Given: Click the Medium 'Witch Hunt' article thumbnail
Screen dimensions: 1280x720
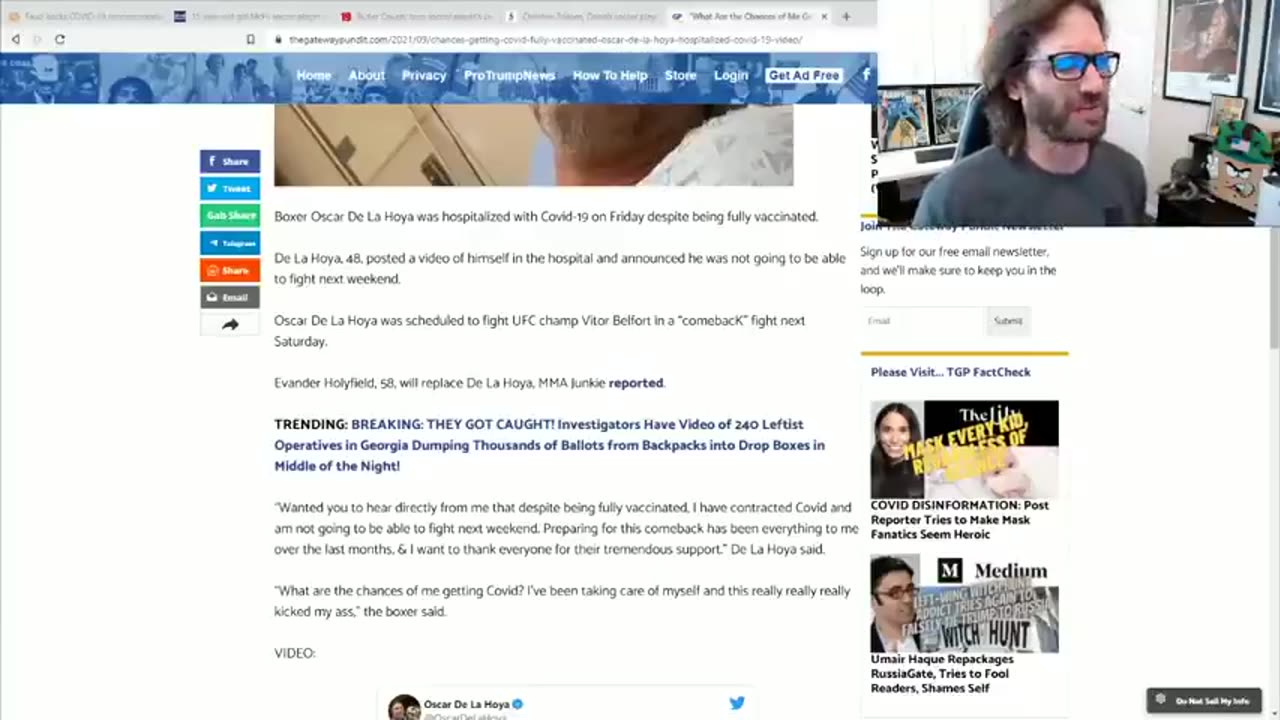Looking at the screenshot, I should click(x=964, y=603).
